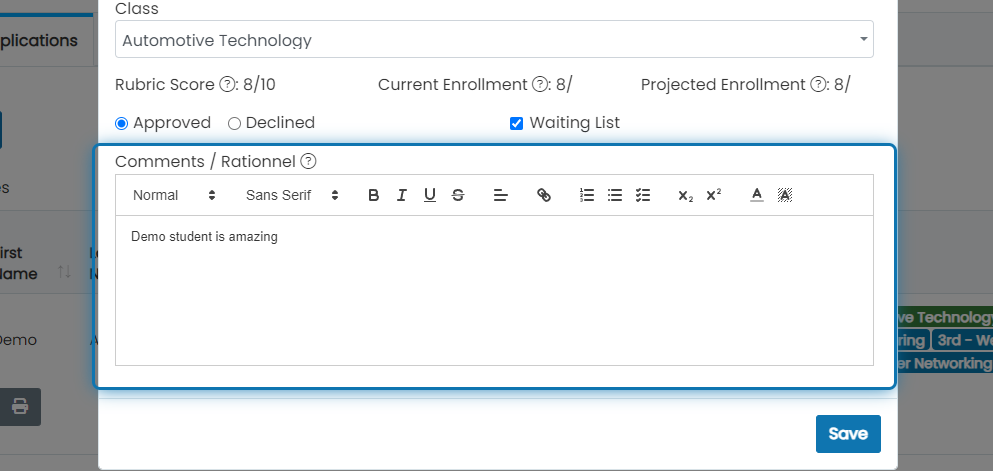Screen dimensions: 993x471
Task: Insert a hyperlink in the comment
Action: point(543,196)
